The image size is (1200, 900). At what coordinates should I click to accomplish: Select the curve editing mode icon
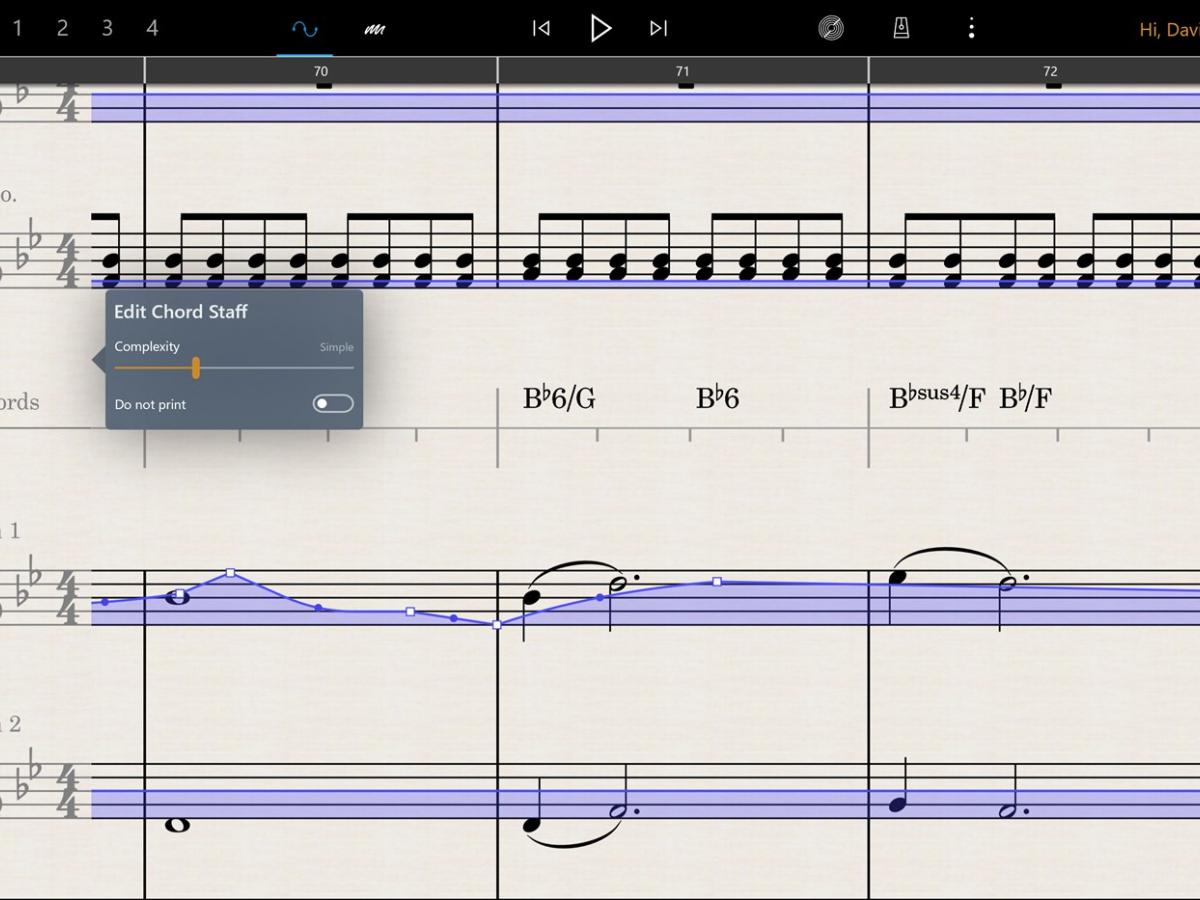pyautogui.click(x=304, y=29)
